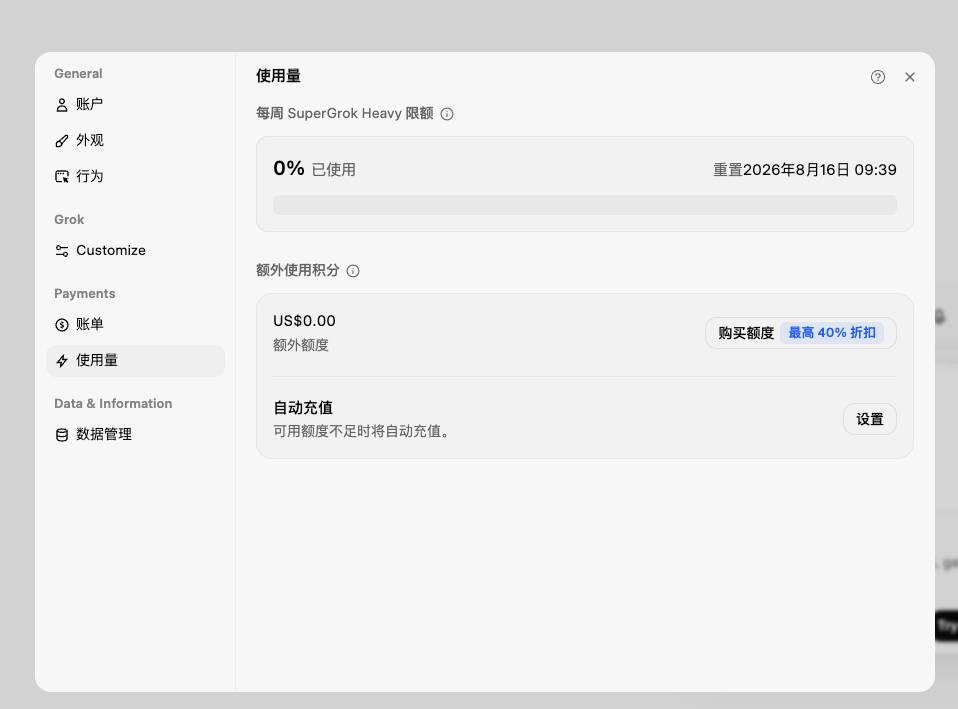Close the settings dialog with X

[x=910, y=77]
